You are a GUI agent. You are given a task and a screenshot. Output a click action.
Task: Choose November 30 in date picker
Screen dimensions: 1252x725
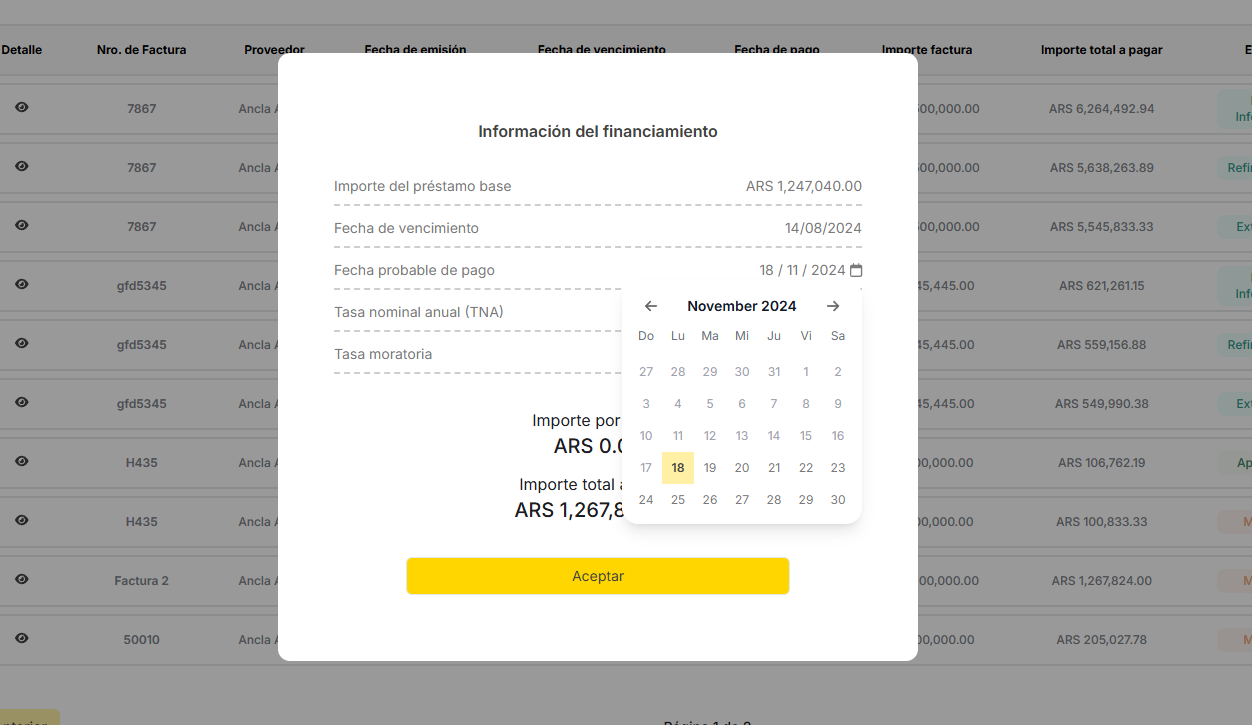[838, 500]
